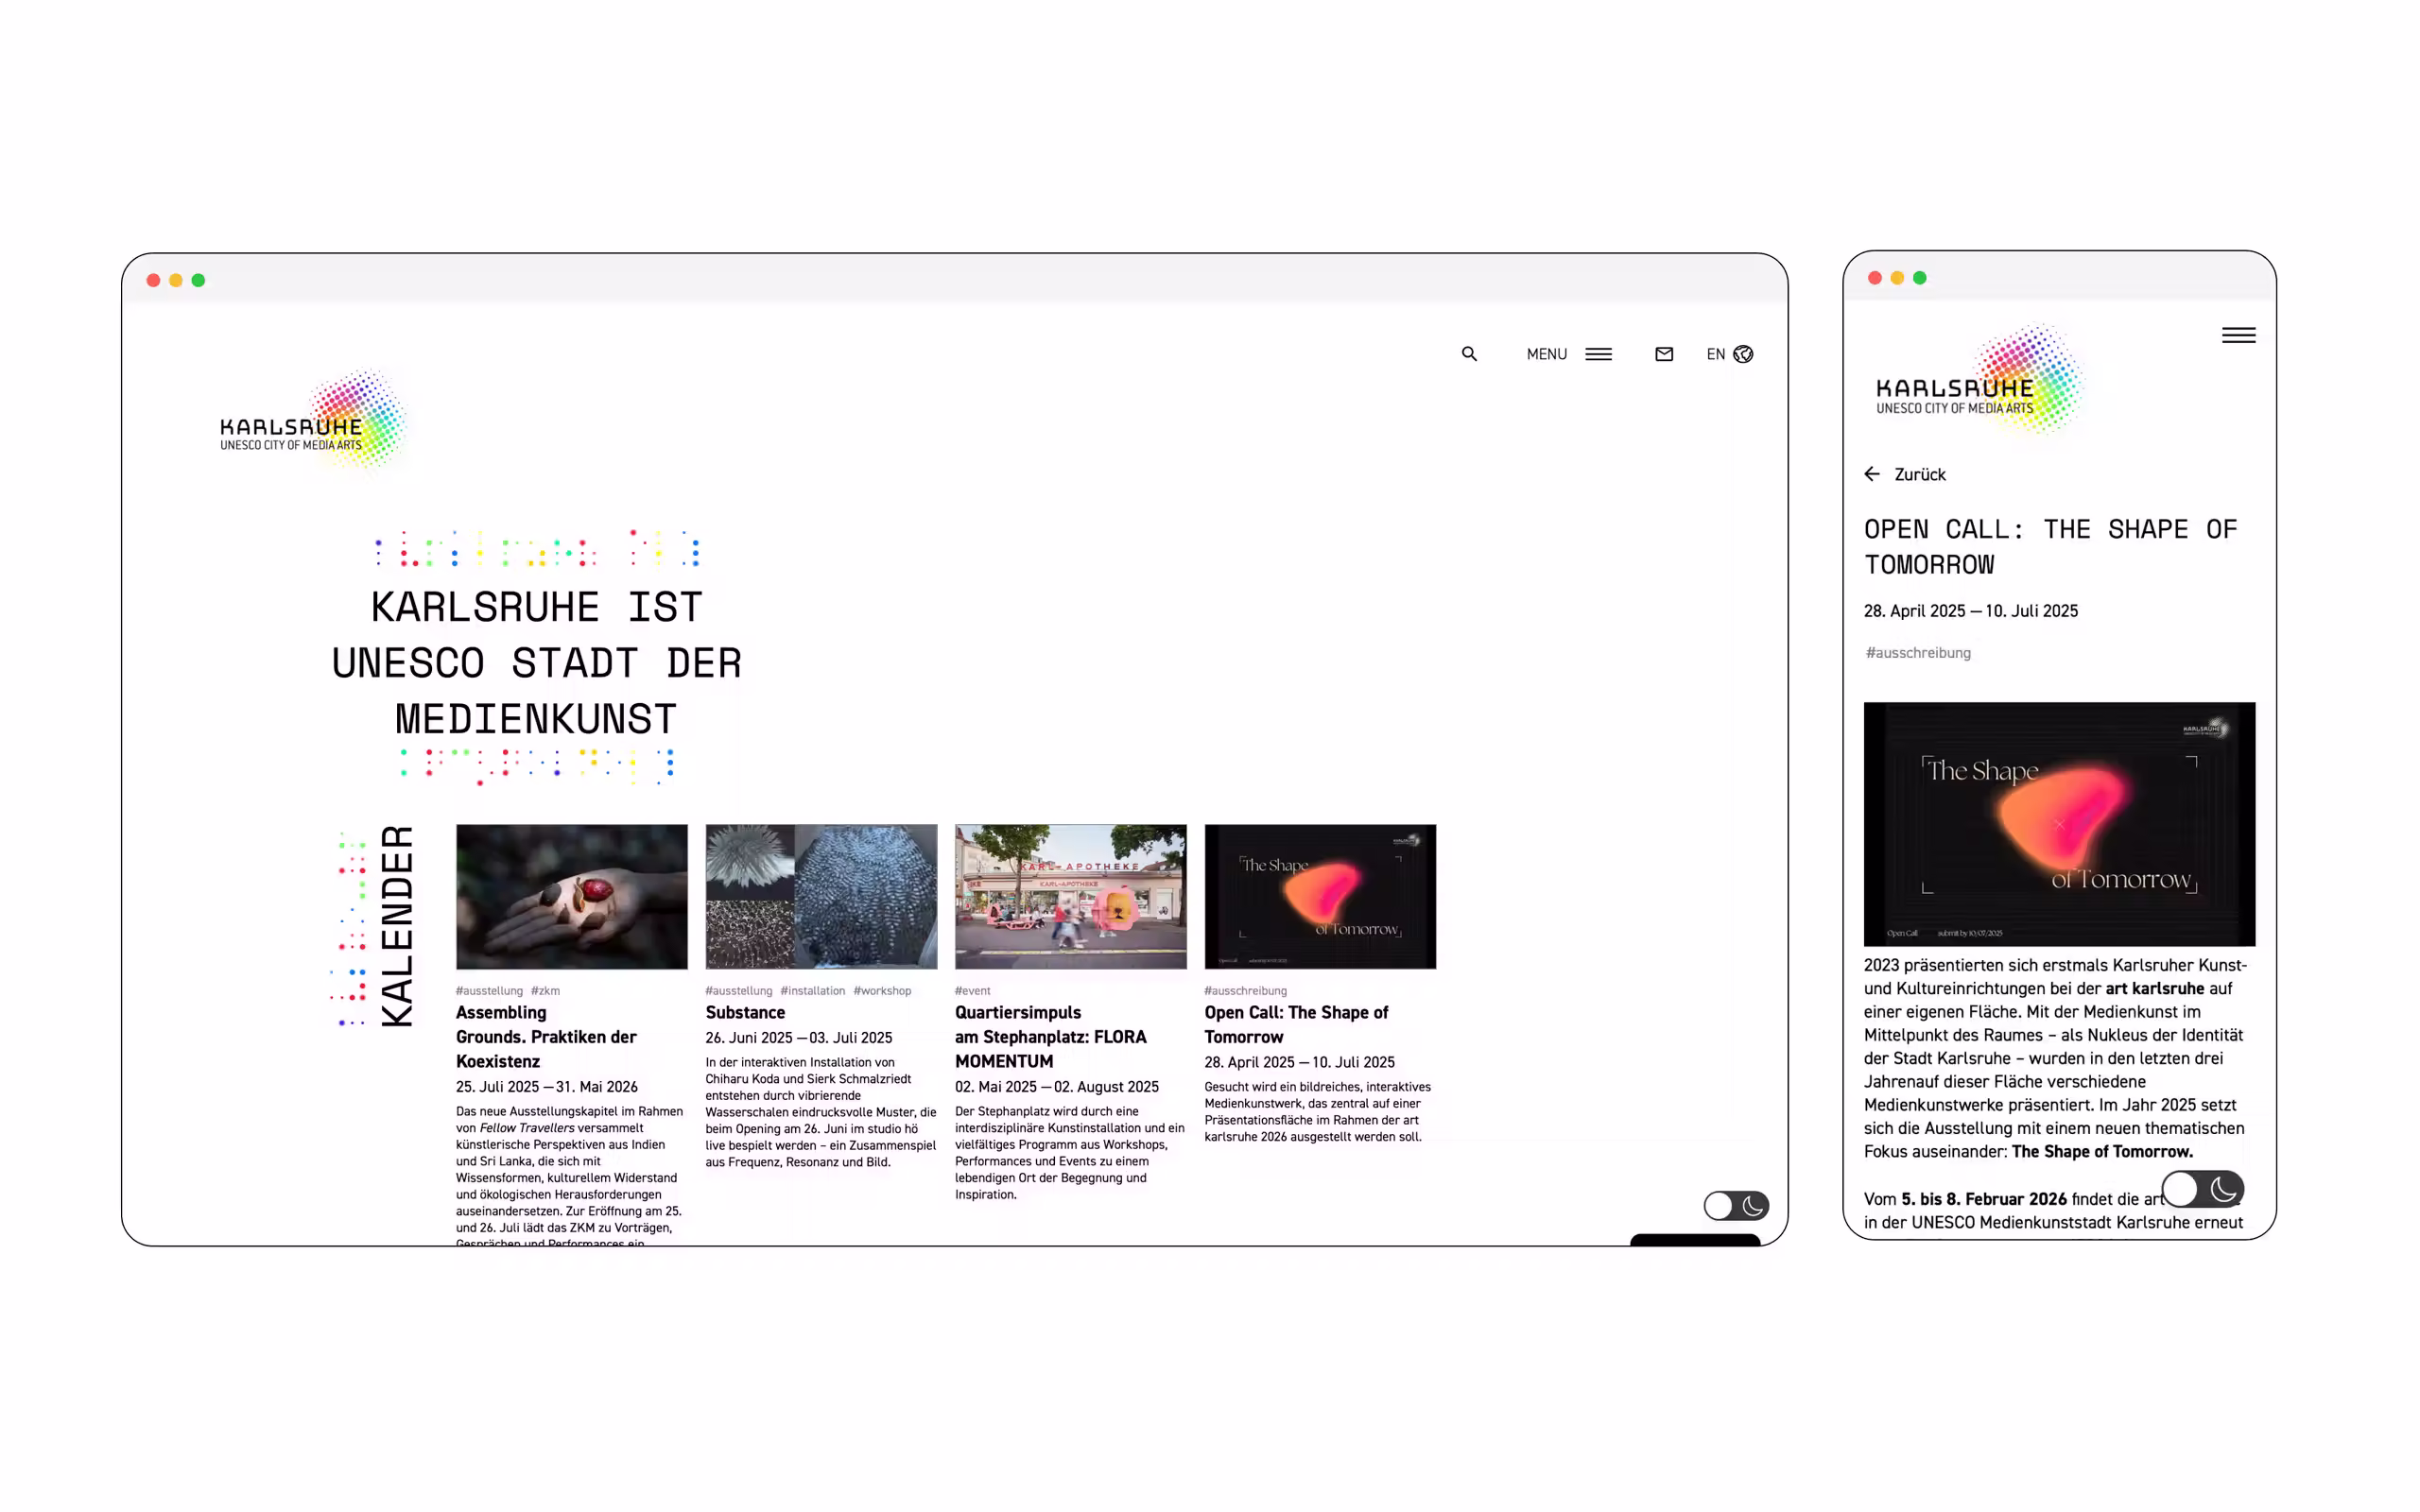Switch language to EN
The width and height of the screenshot is (2420, 1512).
tap(1715, 354)
